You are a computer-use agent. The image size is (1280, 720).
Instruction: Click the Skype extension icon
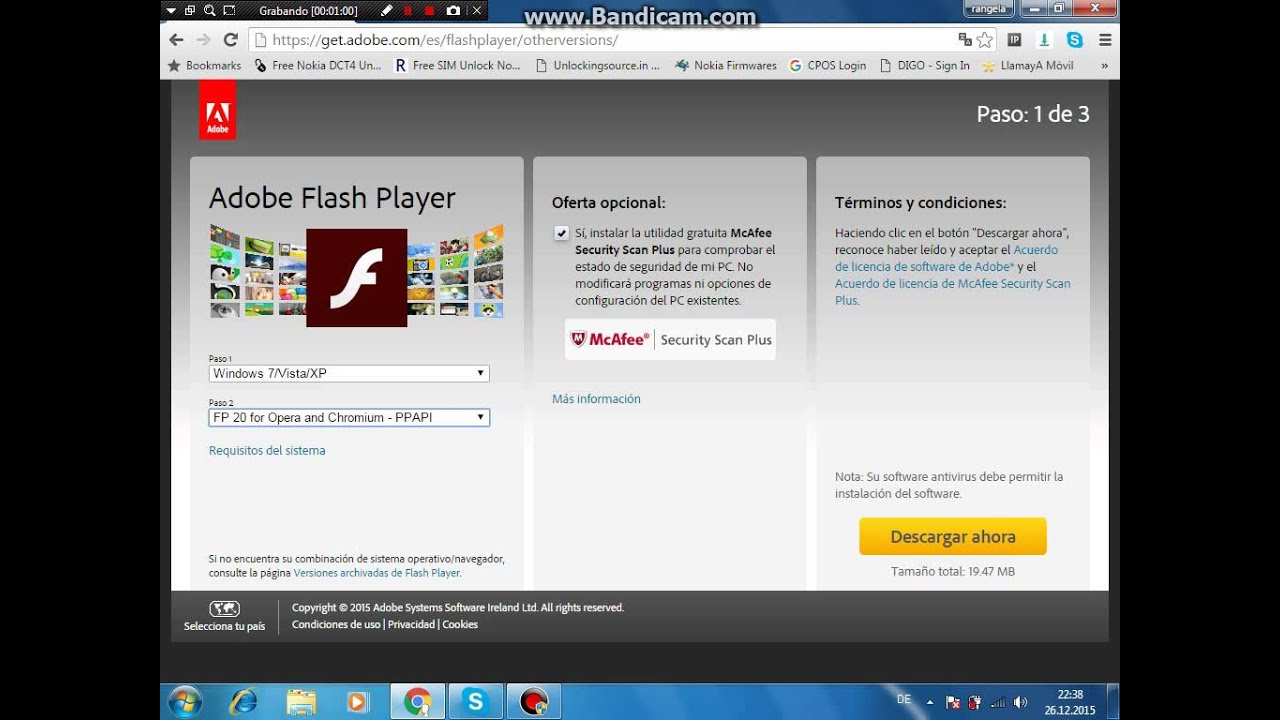(1075, 40)
